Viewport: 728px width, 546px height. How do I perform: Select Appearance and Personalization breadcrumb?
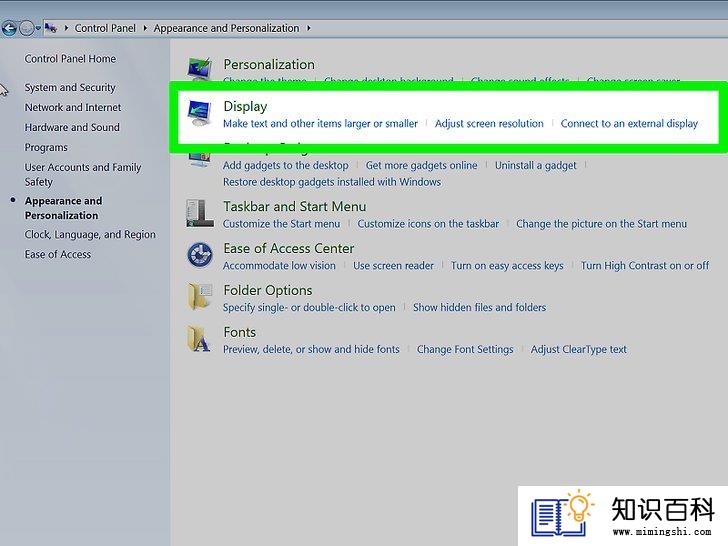click(227, 28)
